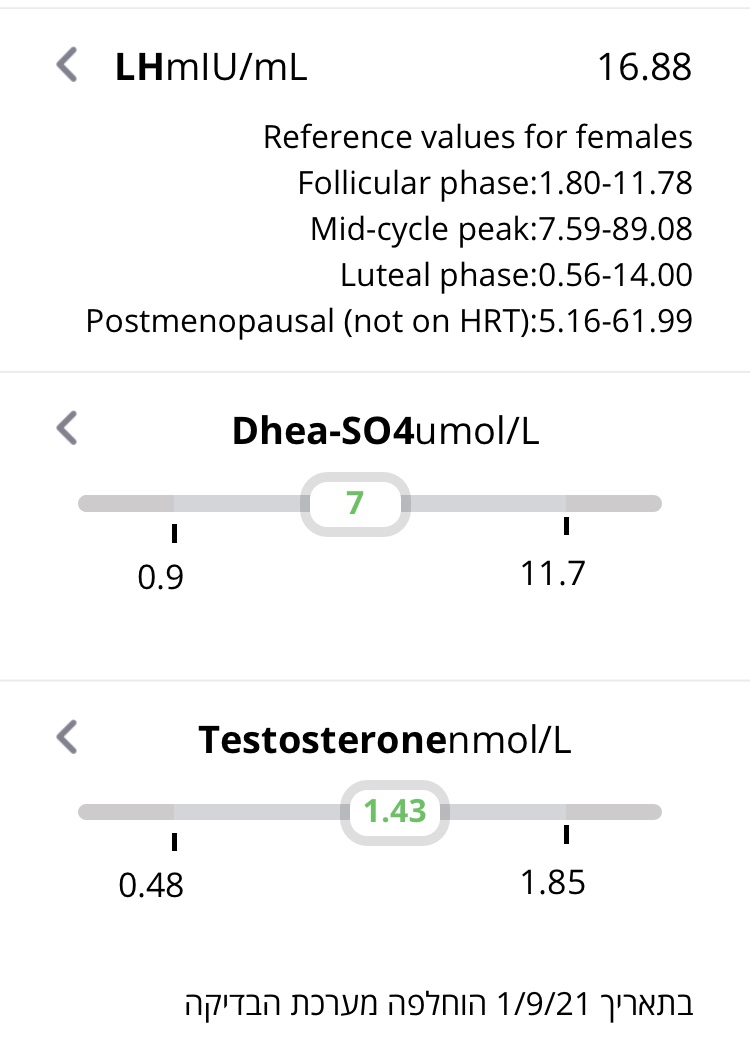Click the Dhea-SO4 upper limit 11.7
The image size is (750, 1048).
point(552,575)
